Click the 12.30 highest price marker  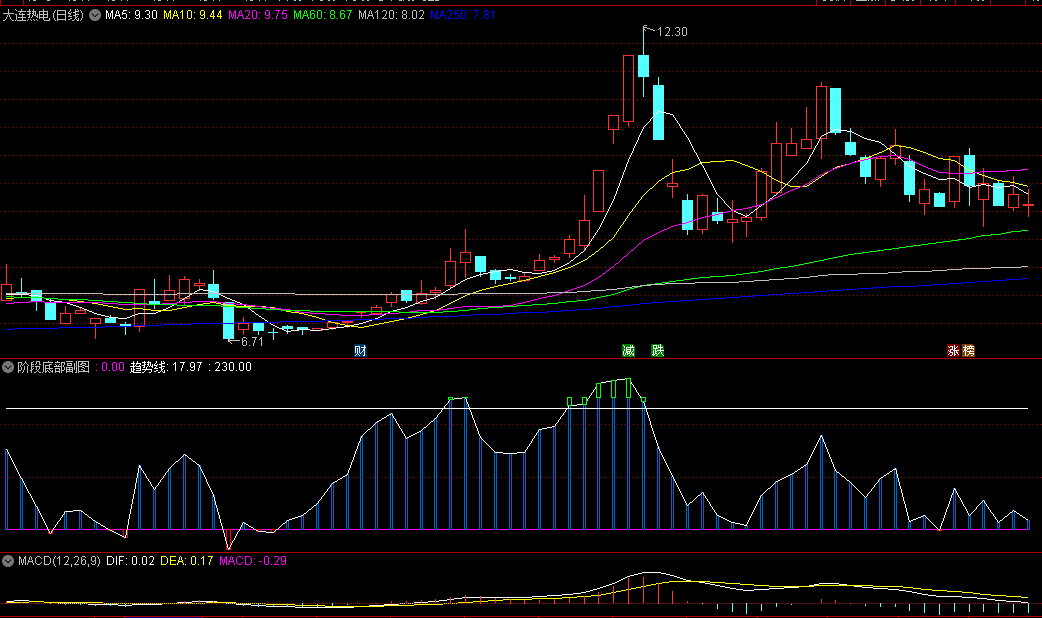672,32
